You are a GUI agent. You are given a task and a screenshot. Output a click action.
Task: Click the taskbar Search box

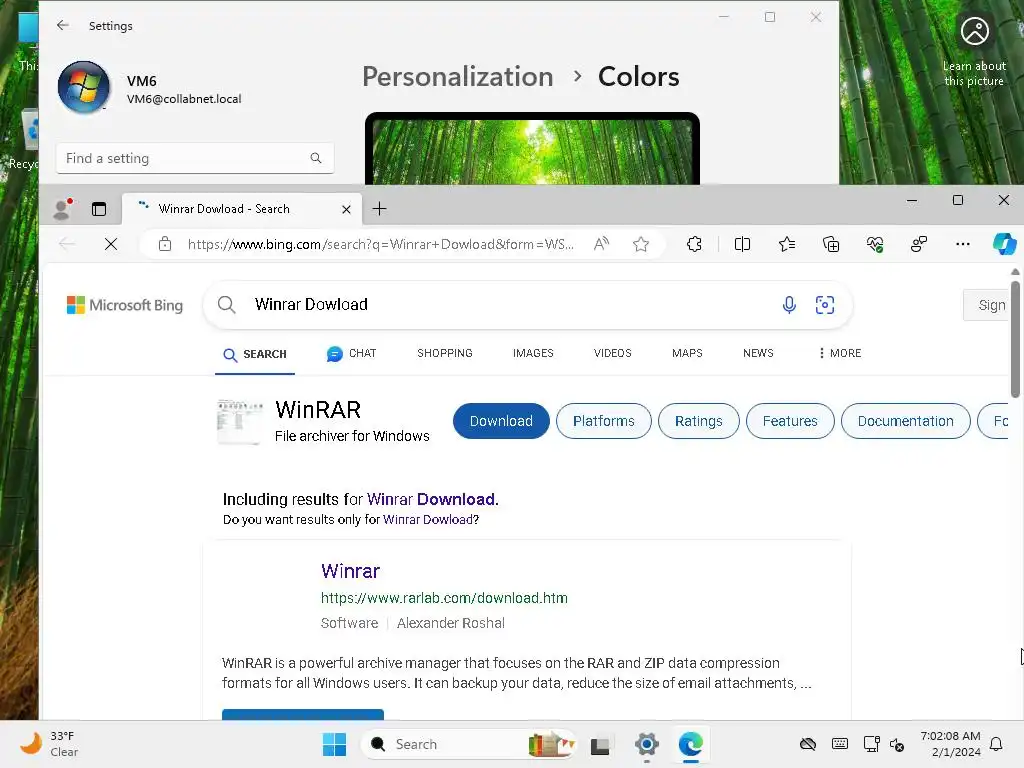point(469,744)
